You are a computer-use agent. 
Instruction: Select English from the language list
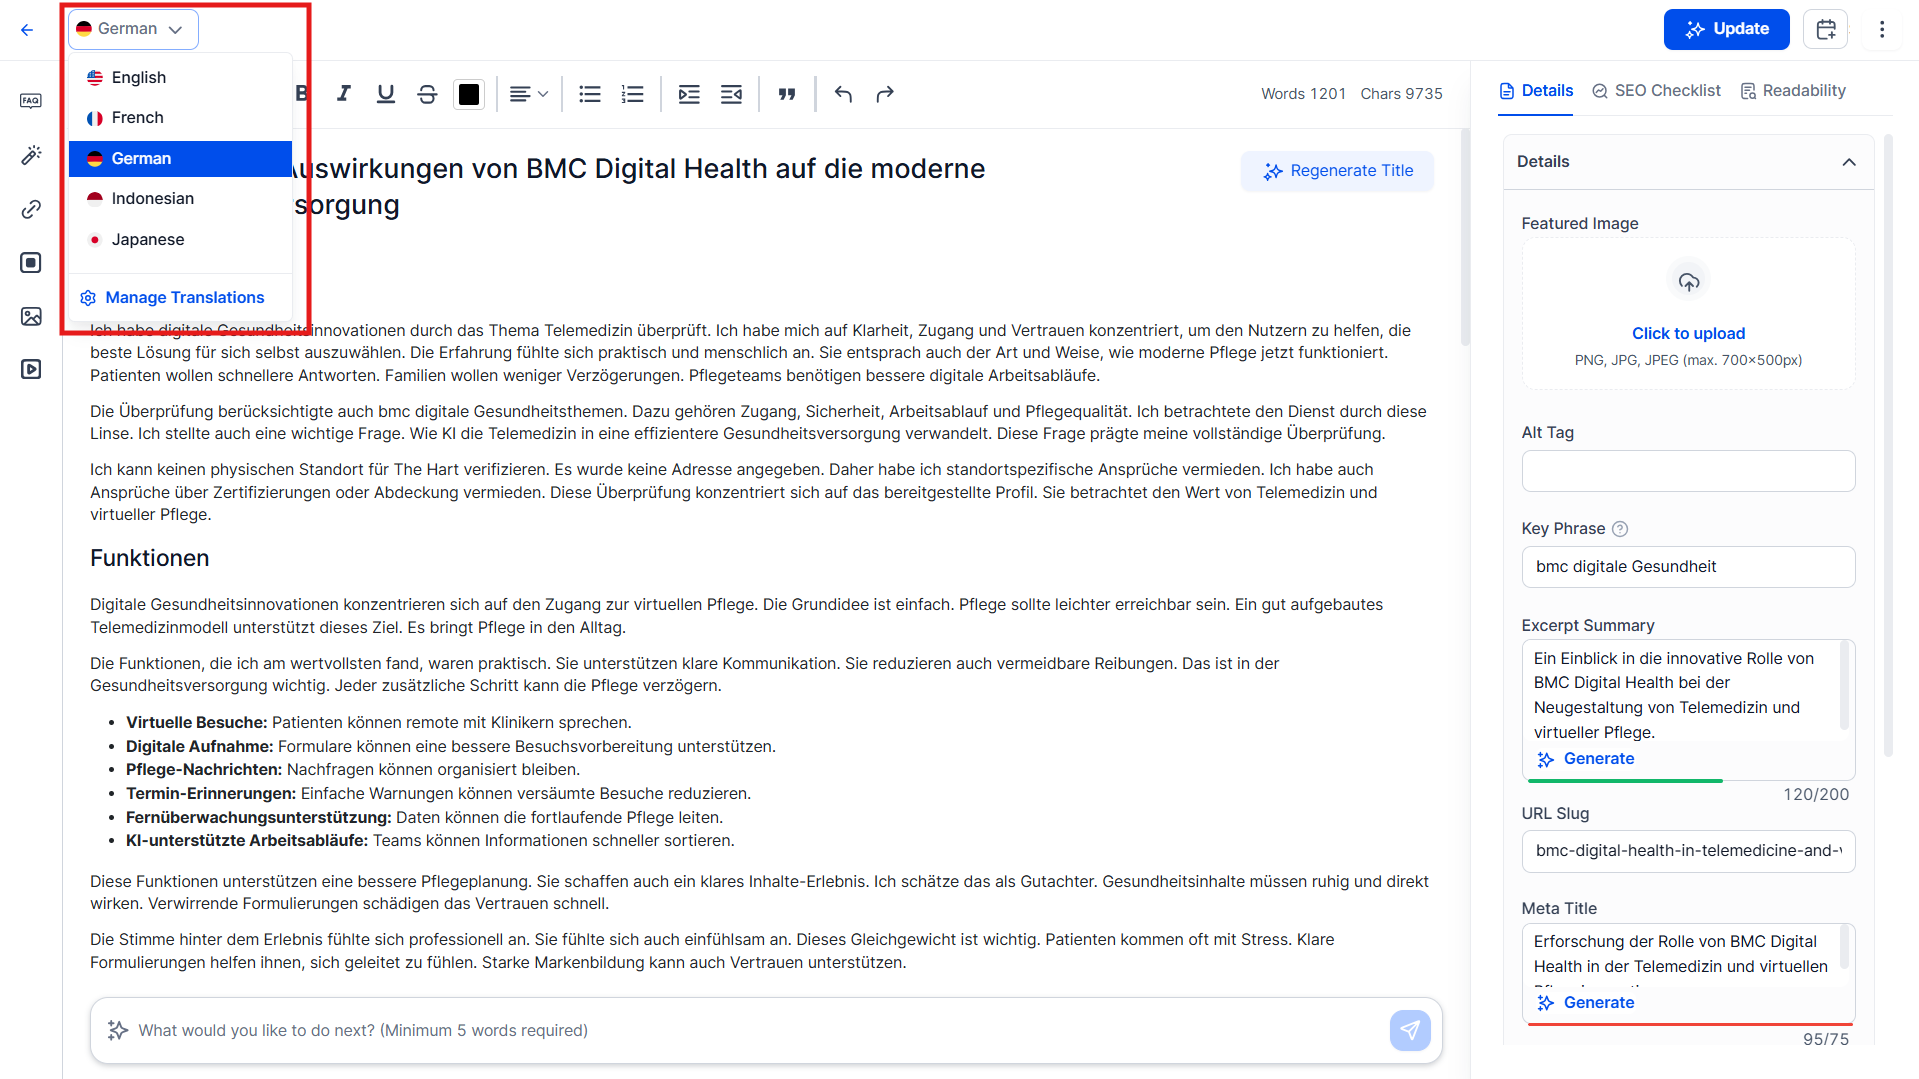[x=180, y=77]
